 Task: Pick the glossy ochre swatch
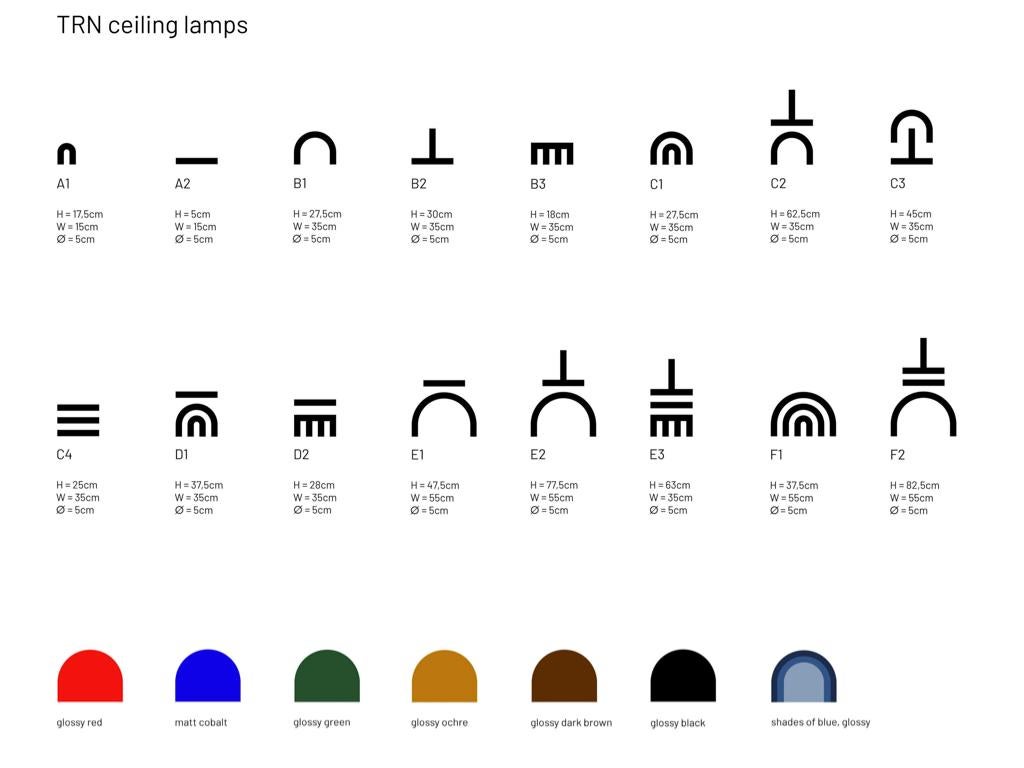click(x=444, y=677)
